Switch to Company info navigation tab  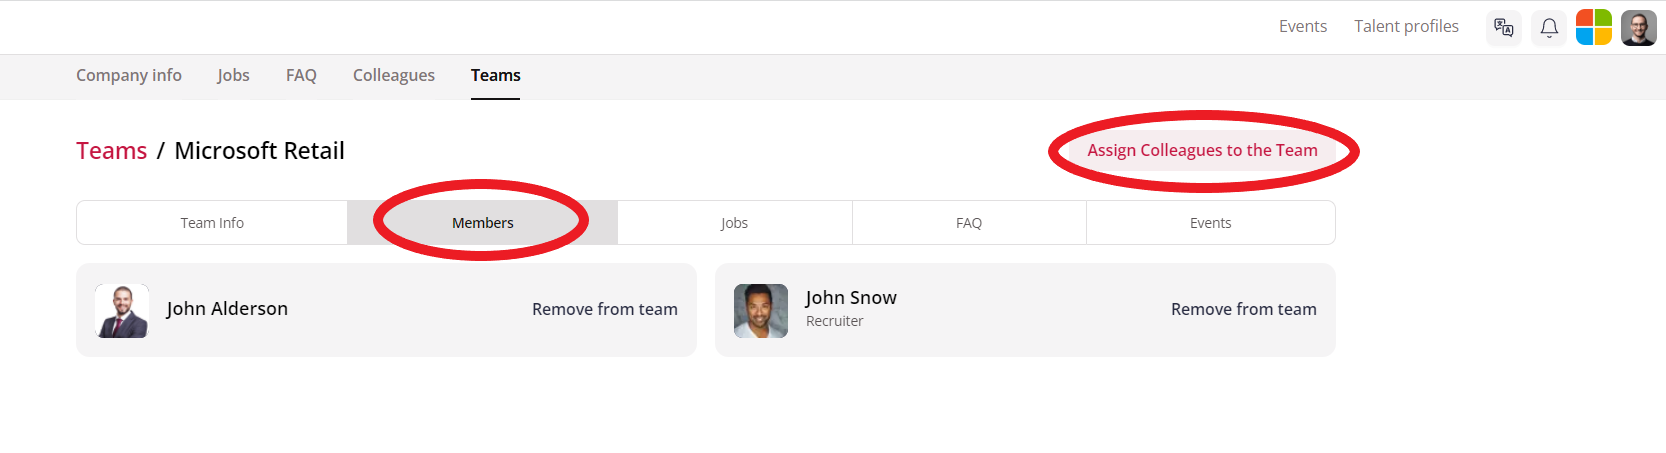(x=129, y=76)
